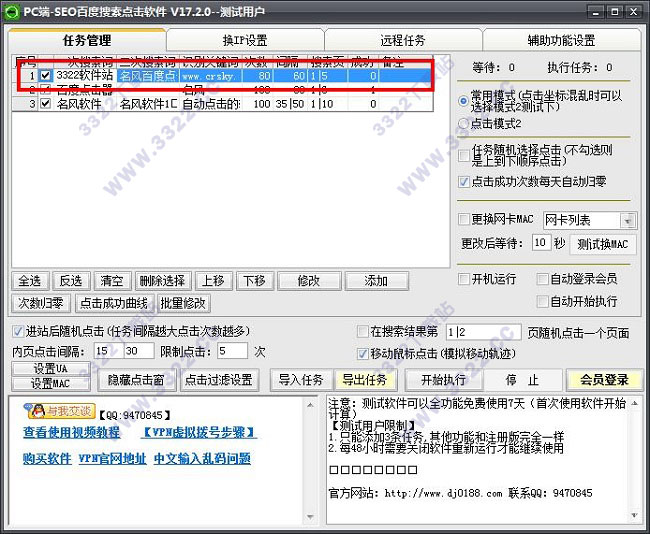650x534 pixels.
Task: Click 测试换MAC button
Action: 603,245
